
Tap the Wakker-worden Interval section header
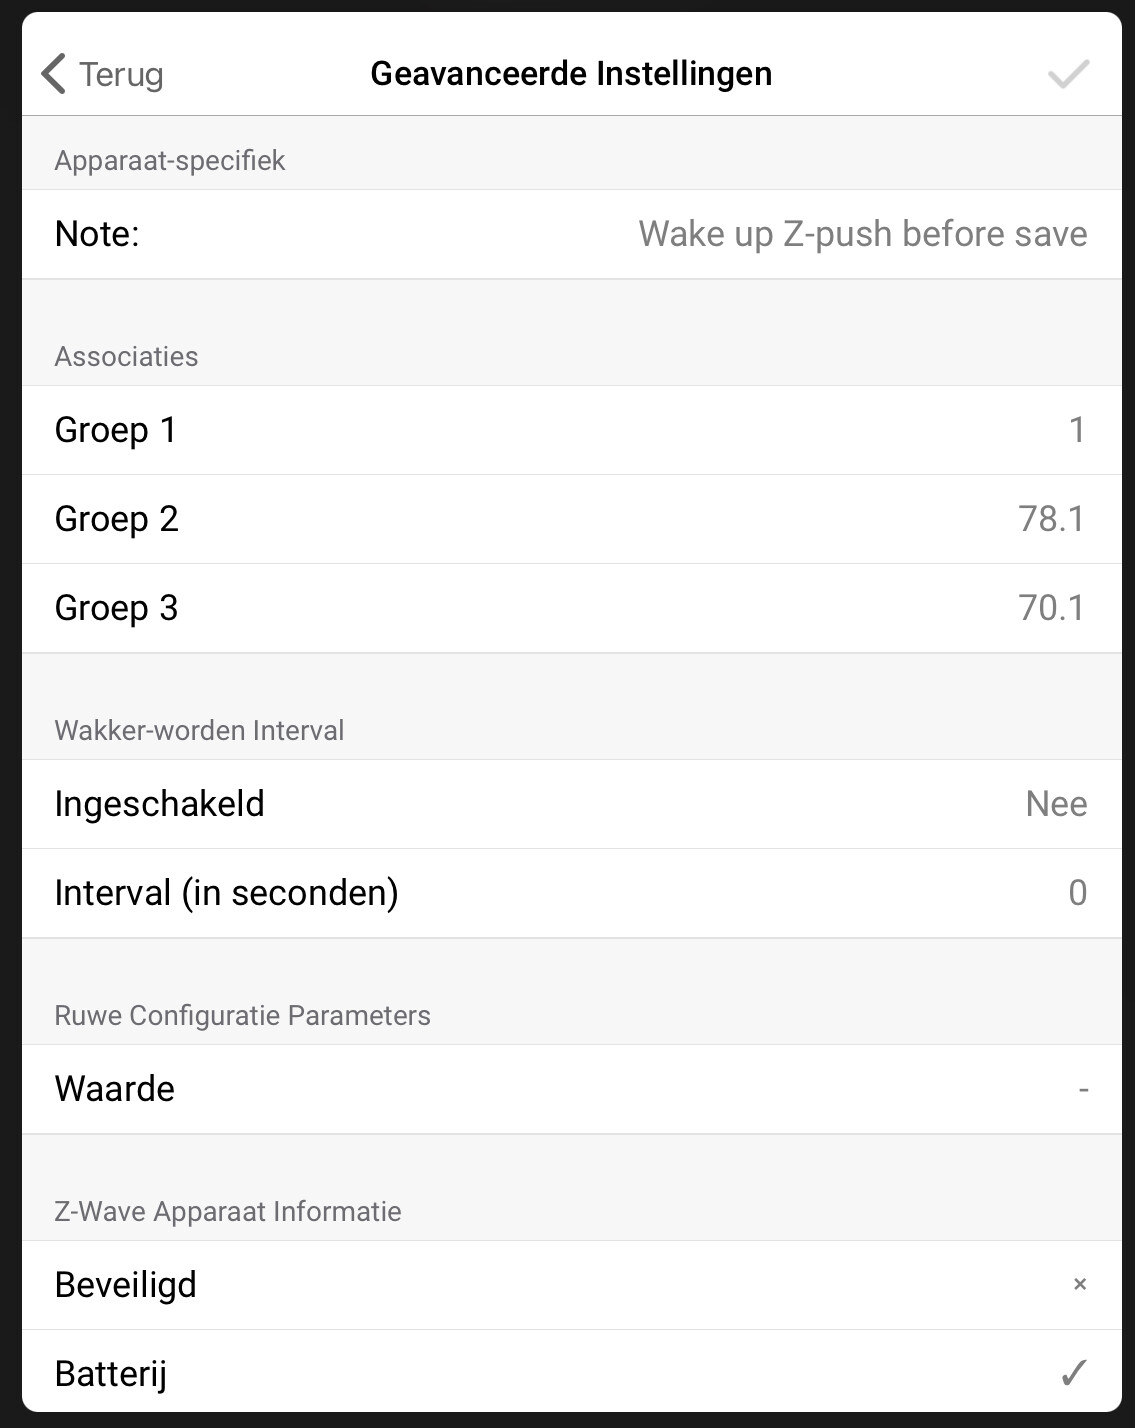199,731
